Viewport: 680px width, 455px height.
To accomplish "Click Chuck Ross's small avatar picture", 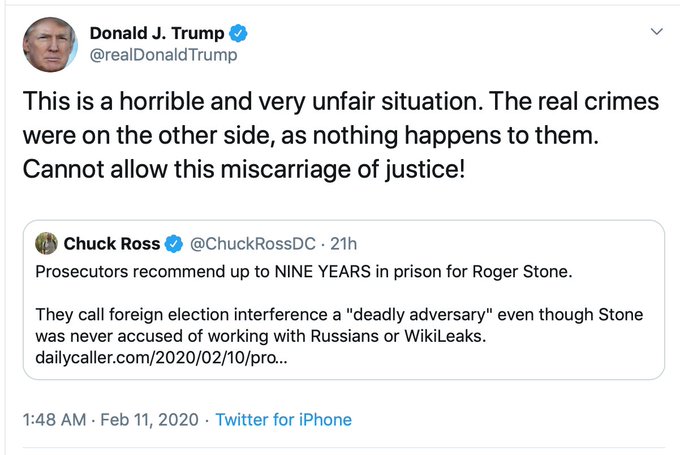I will tap(46, 243).
